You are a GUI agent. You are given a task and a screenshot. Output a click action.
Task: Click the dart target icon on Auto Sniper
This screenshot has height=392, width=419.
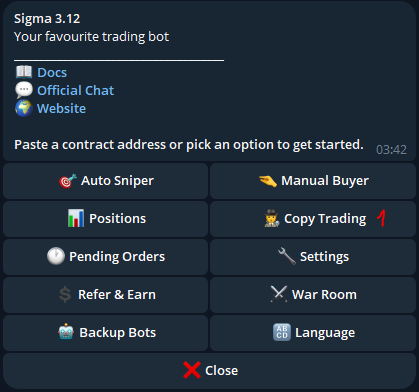click(68, 181)
